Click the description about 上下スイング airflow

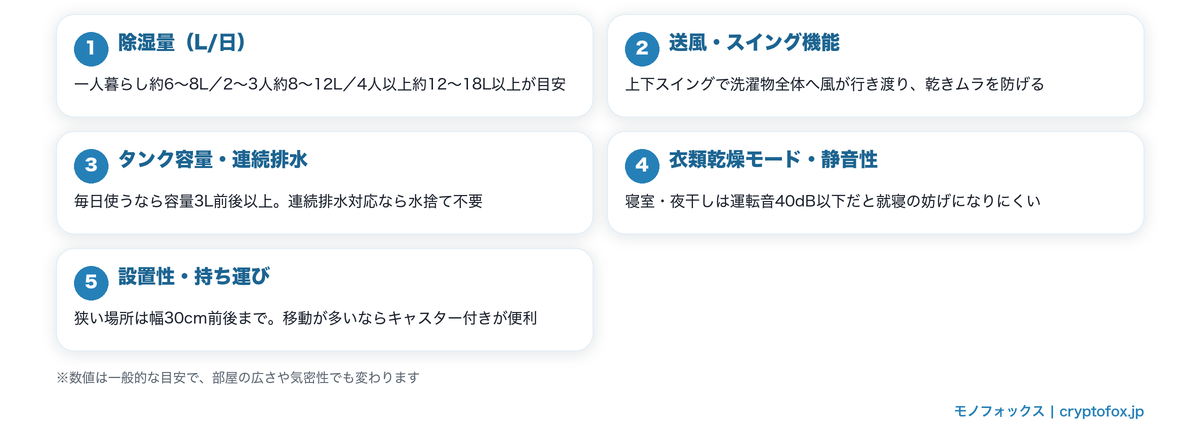[x=834, y=84]
